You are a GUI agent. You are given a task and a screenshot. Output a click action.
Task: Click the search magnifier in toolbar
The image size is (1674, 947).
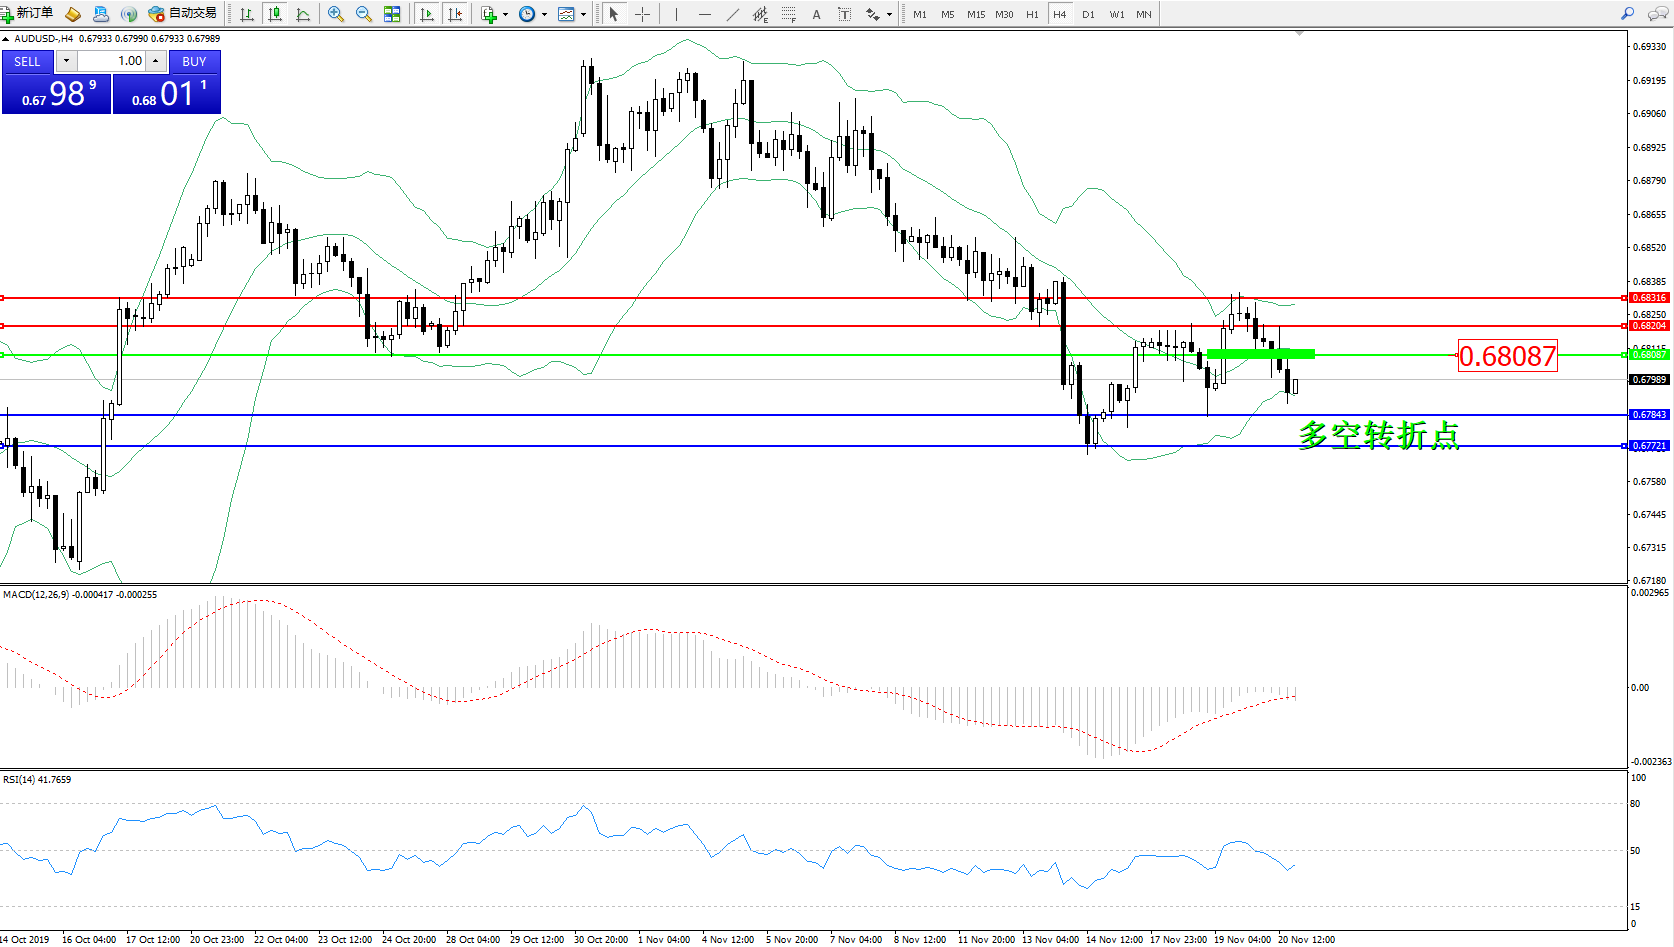point(1627,14)
